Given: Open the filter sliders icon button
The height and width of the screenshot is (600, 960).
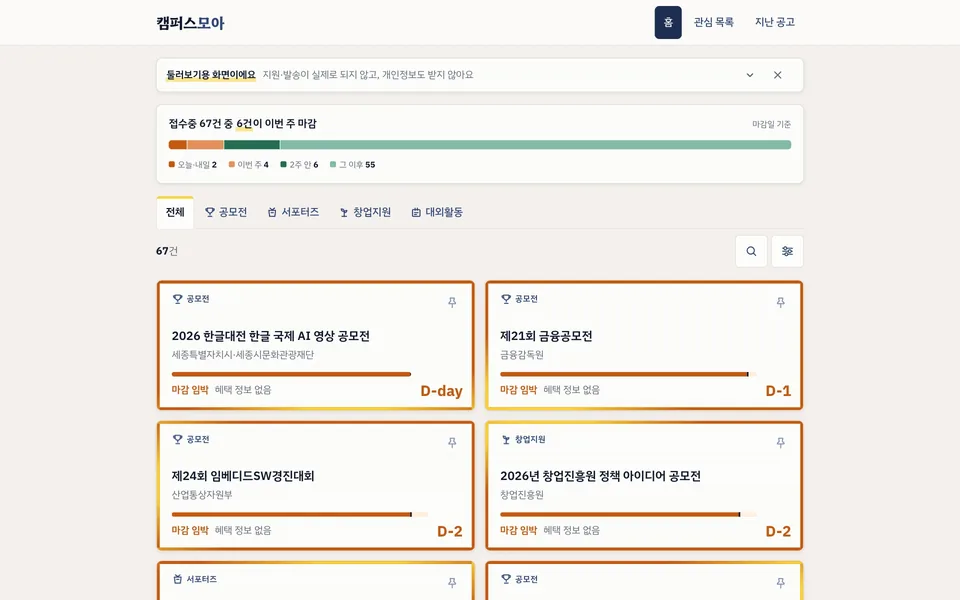Looking at the screenshot, I should click(787, 251).
